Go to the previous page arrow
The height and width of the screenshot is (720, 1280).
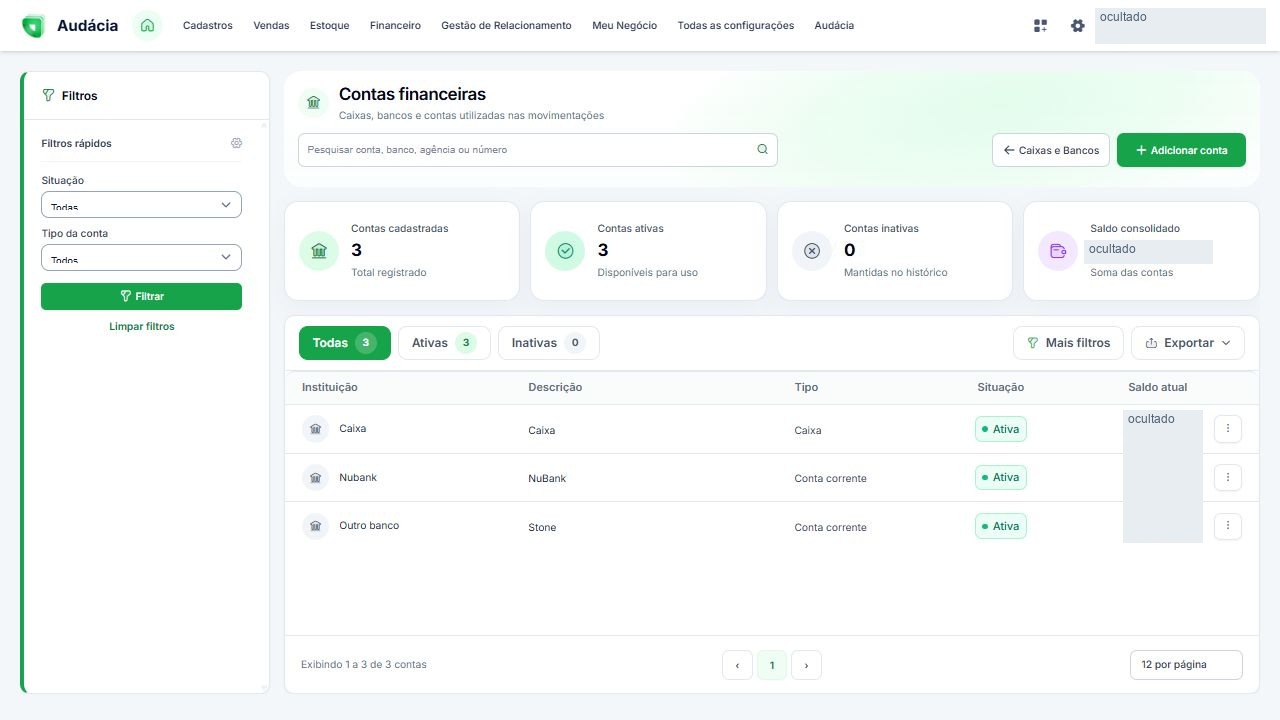click(x=737, y=665)
